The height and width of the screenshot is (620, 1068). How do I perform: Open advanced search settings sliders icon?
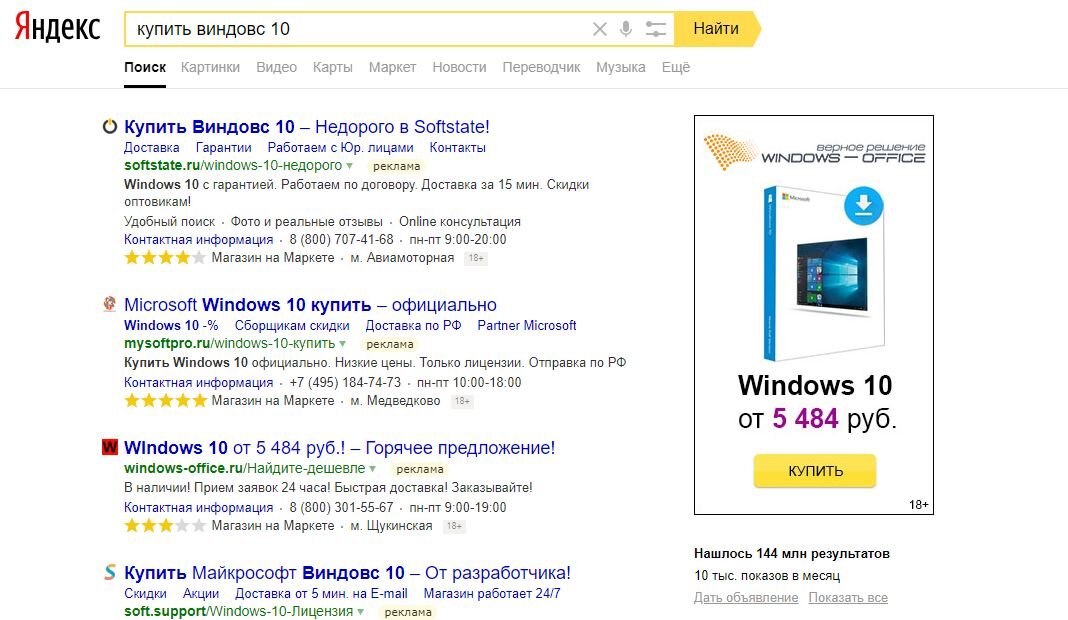655,29
